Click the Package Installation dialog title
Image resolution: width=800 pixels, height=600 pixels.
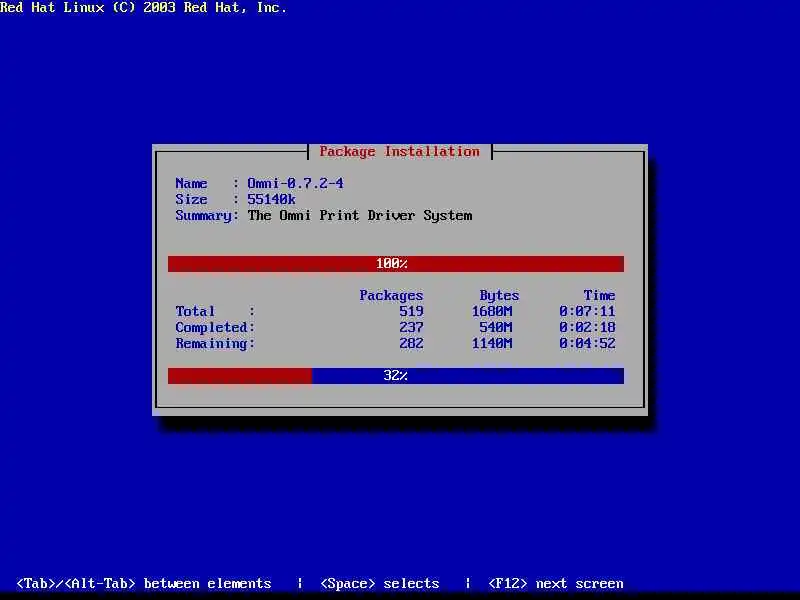399,152
